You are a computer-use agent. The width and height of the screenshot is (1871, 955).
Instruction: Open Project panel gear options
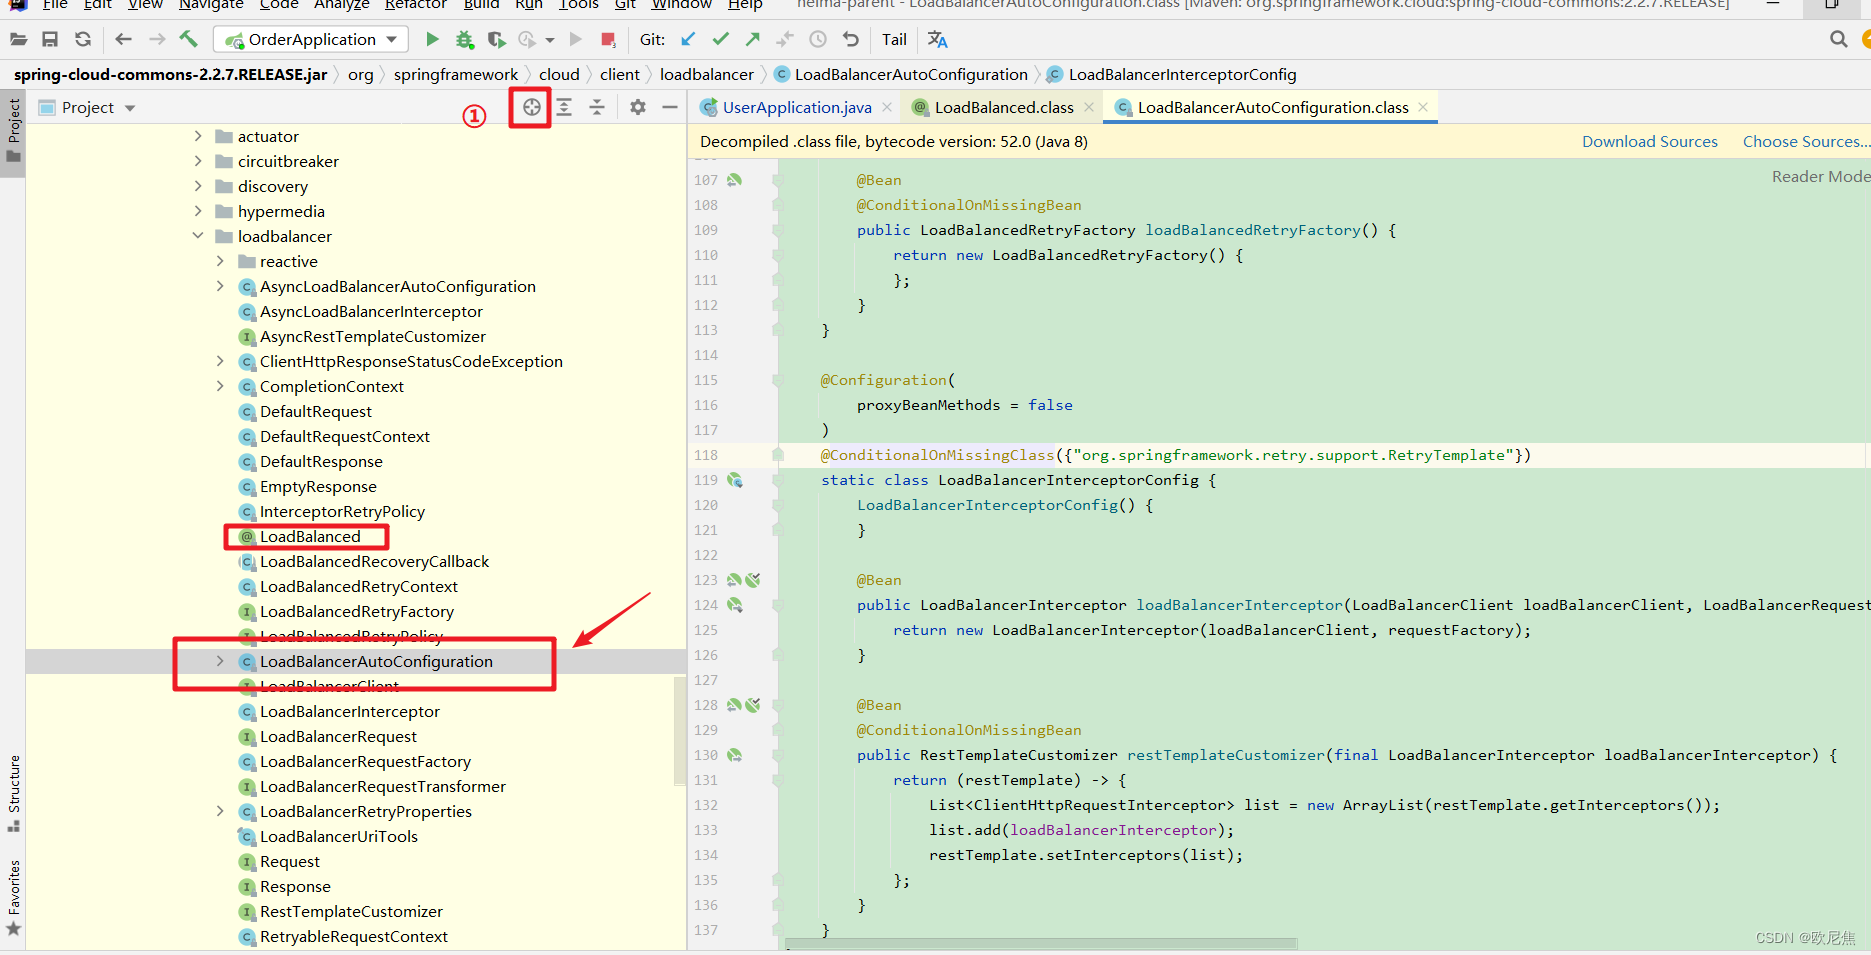pyautogui.click(x=638, y=107)
